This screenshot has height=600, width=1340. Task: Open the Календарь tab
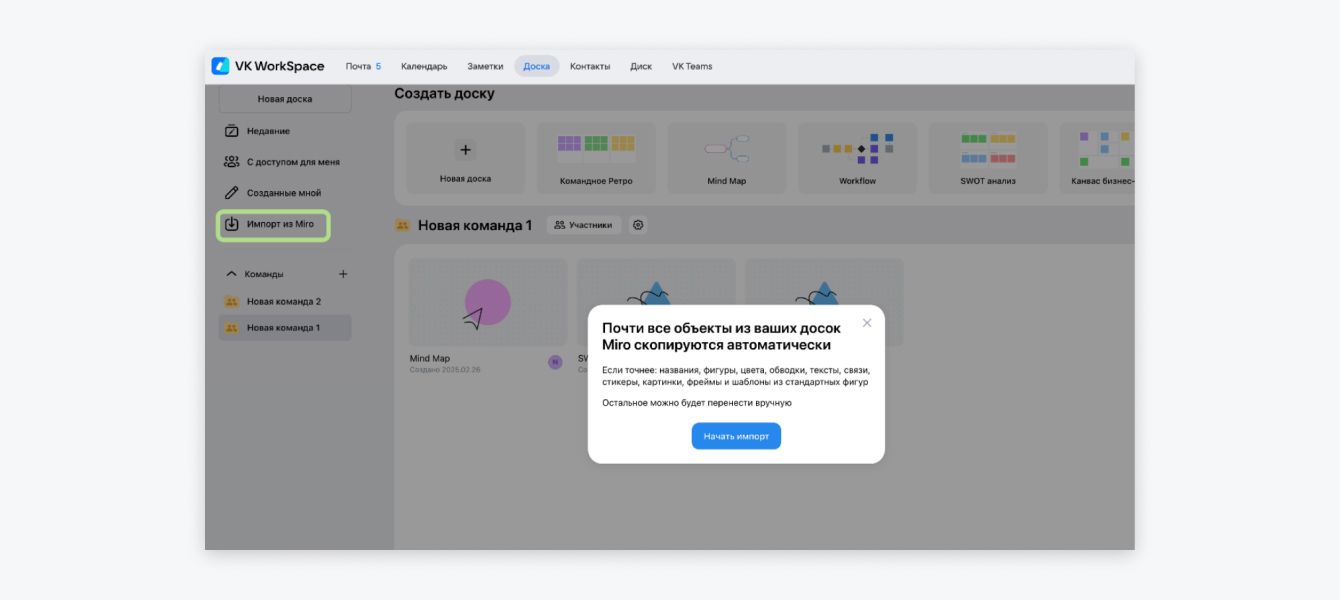click(x=424, y=66)
